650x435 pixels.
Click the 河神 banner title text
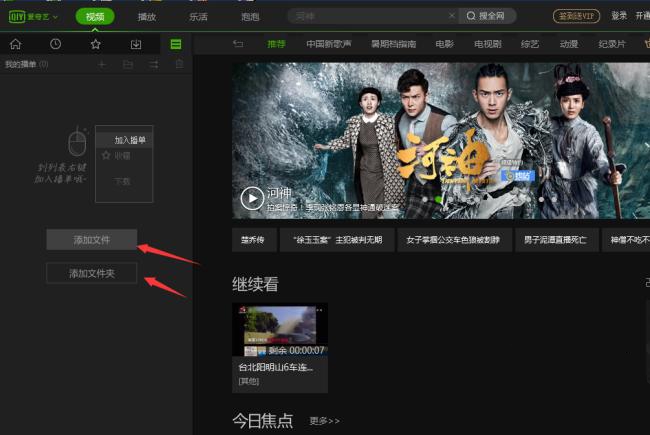coord(279,193)
